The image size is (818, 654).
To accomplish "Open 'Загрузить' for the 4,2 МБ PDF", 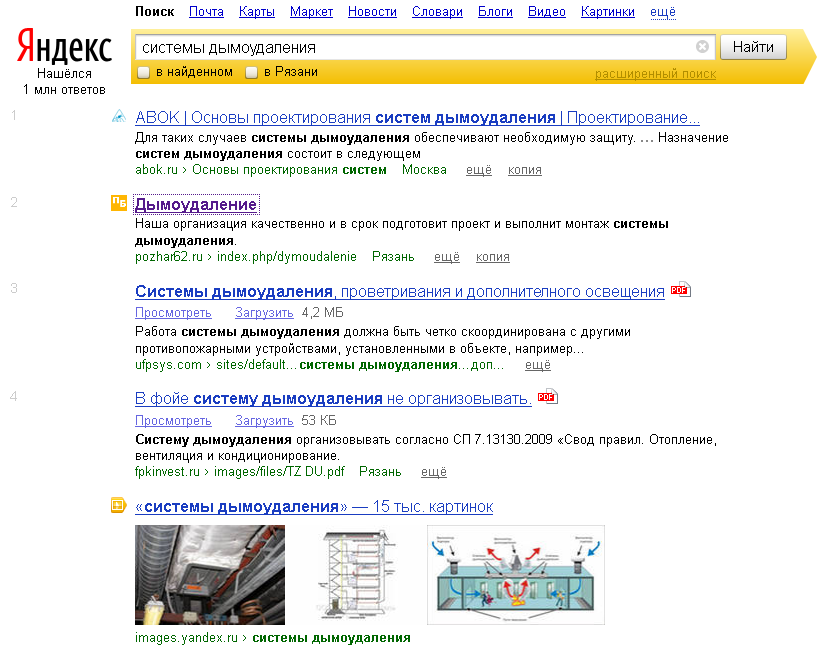I will coord(263,312).
